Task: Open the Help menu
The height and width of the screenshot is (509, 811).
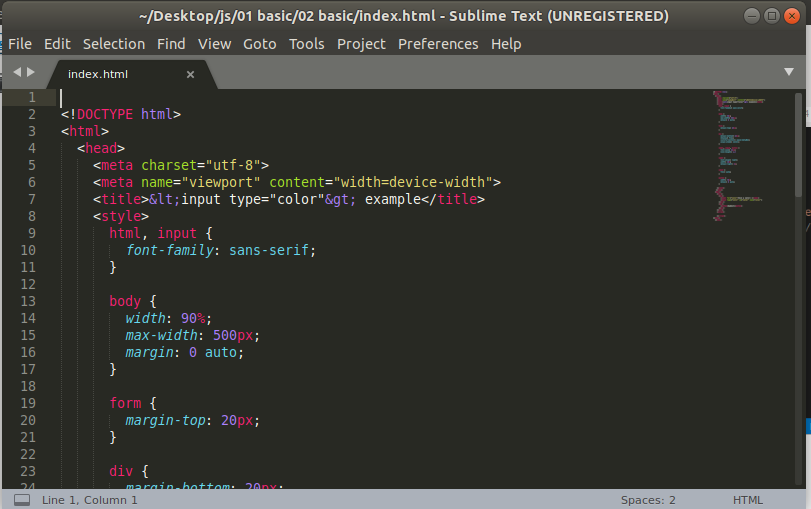Action: click(x=506, y=44)
